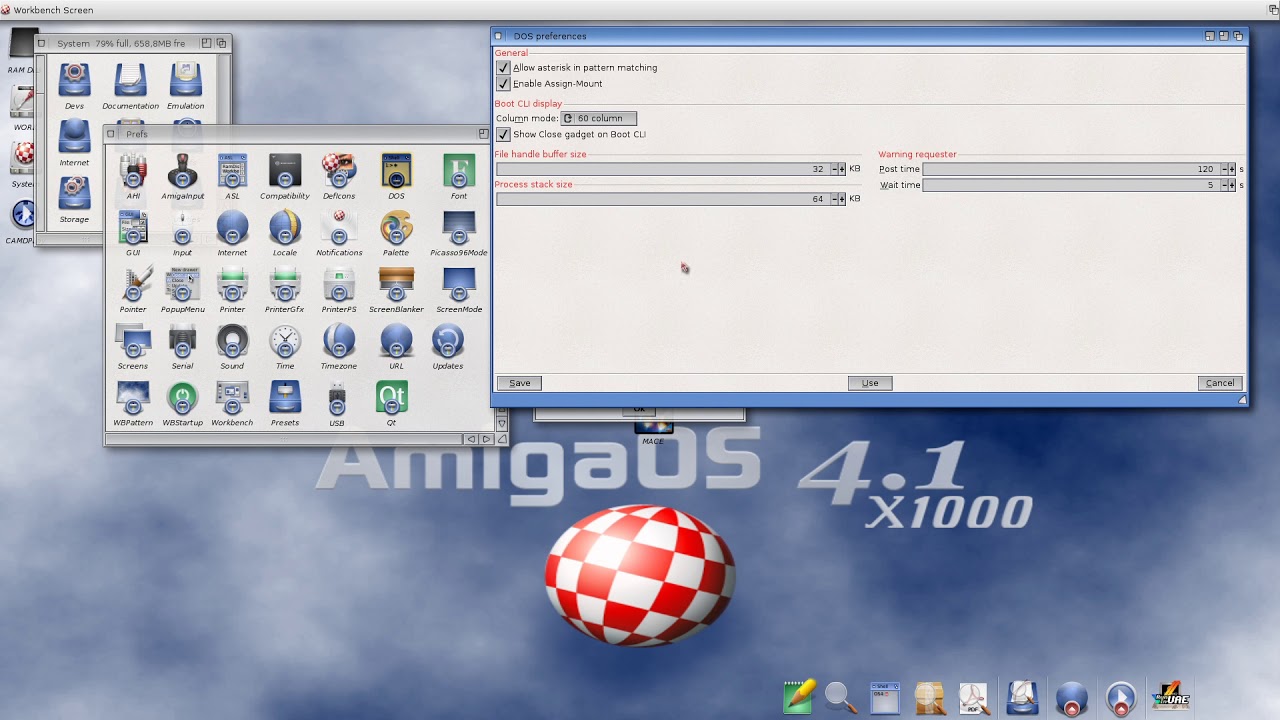Open the ScreenBlanker prefs icon

[x=396, y=285]
